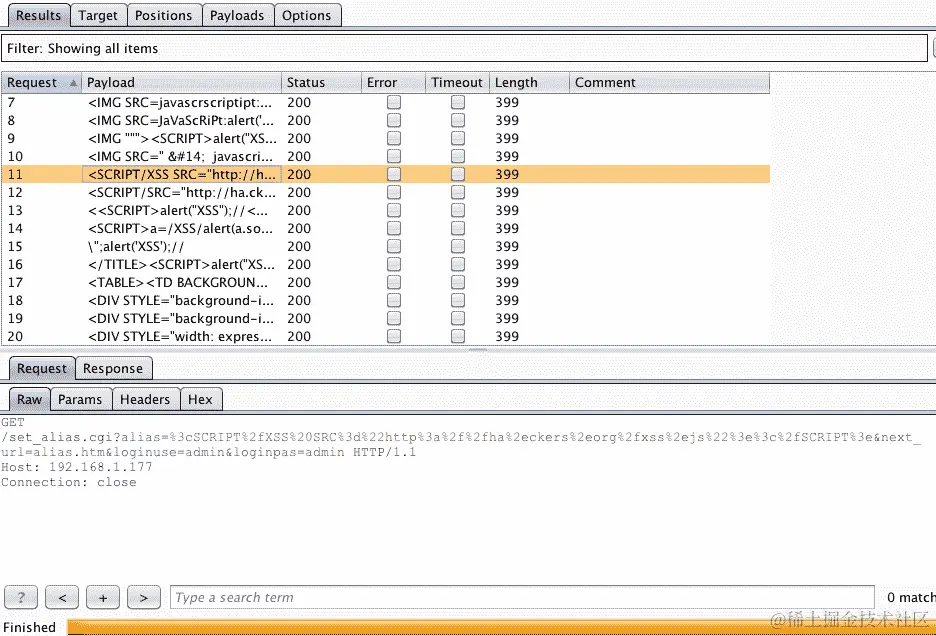Screen dimensions: 936x636
Task: Click the previous match arrow button
Action: pyautogui.click(x=62, y=597)
